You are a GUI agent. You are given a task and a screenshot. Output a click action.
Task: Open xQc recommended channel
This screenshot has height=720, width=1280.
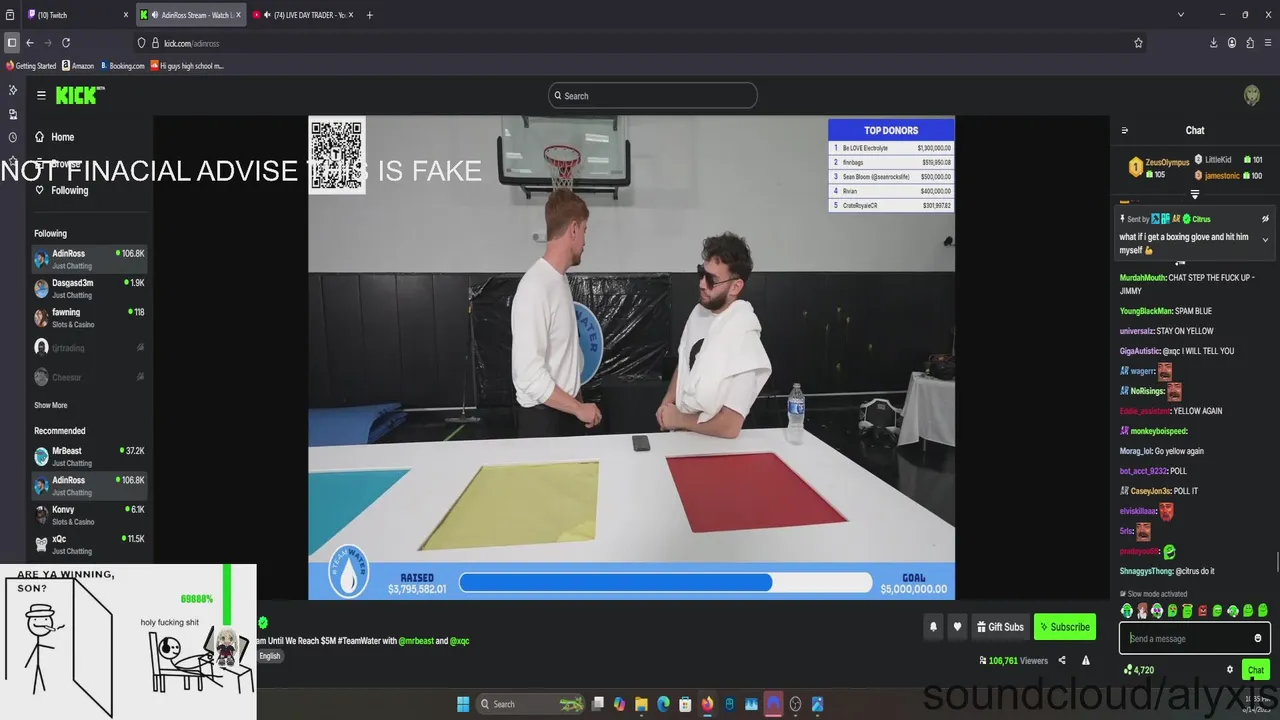[90, 544]
